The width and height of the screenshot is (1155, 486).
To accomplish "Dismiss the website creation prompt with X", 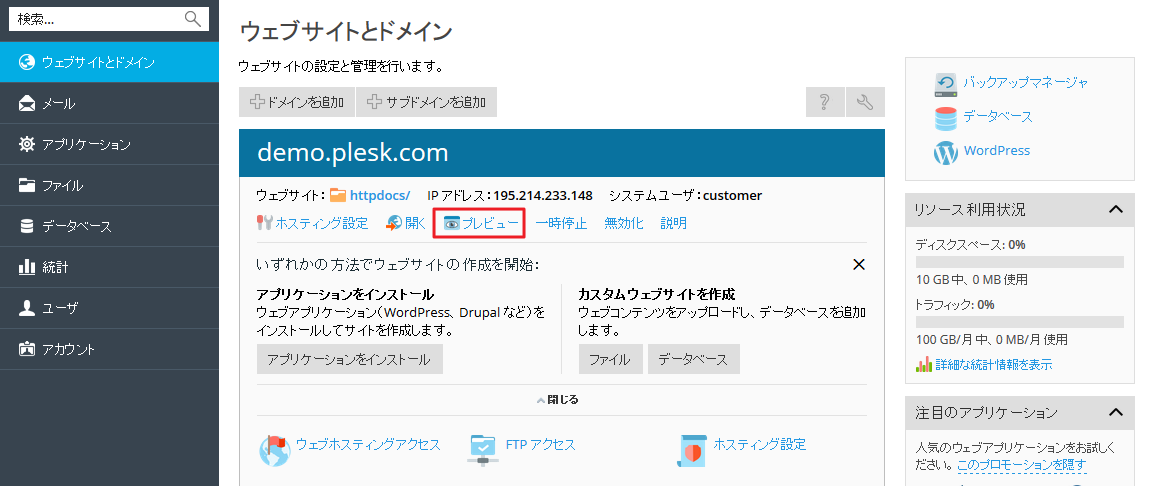I will (x=858, y=264).
